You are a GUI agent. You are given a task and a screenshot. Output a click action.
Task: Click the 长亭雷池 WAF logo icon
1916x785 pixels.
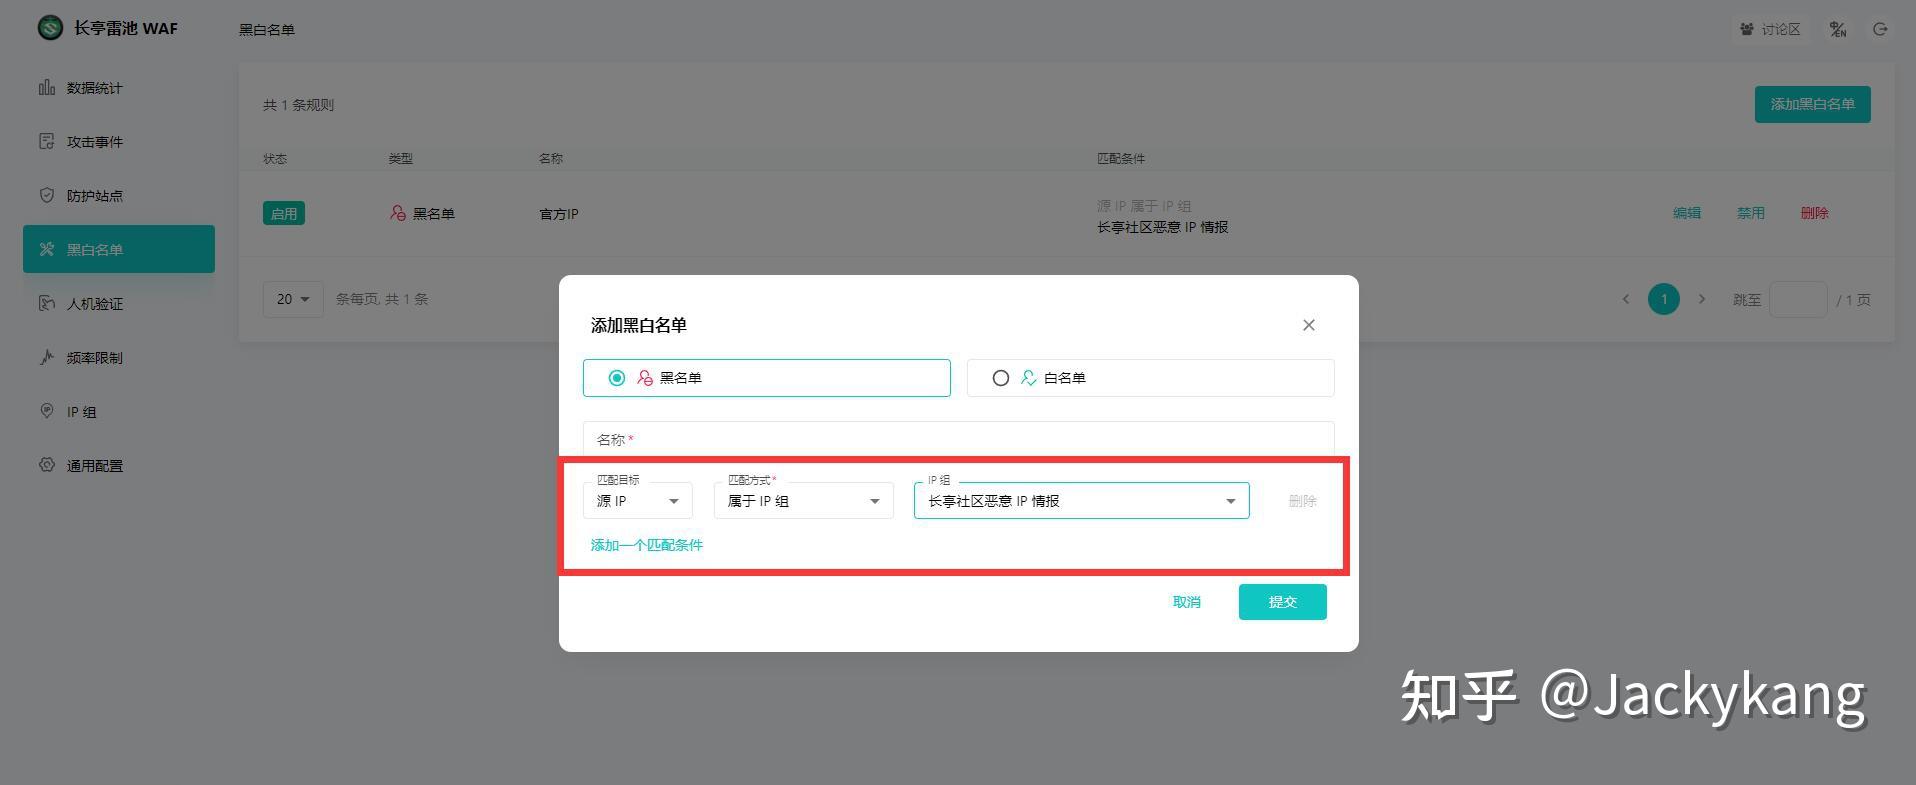49,28
